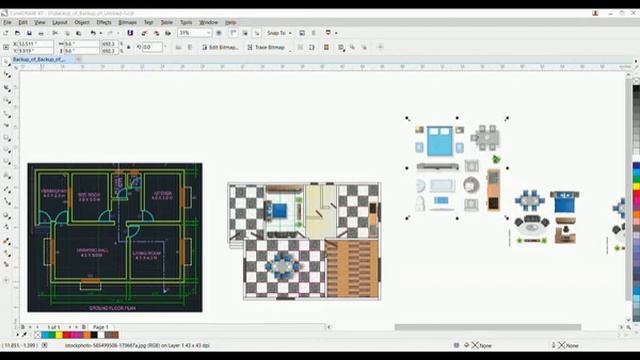Screen dimensions: 640x360
Task: Select the Crop tool in toolbox
Action: pyautogui.click(x=7, y=88)
